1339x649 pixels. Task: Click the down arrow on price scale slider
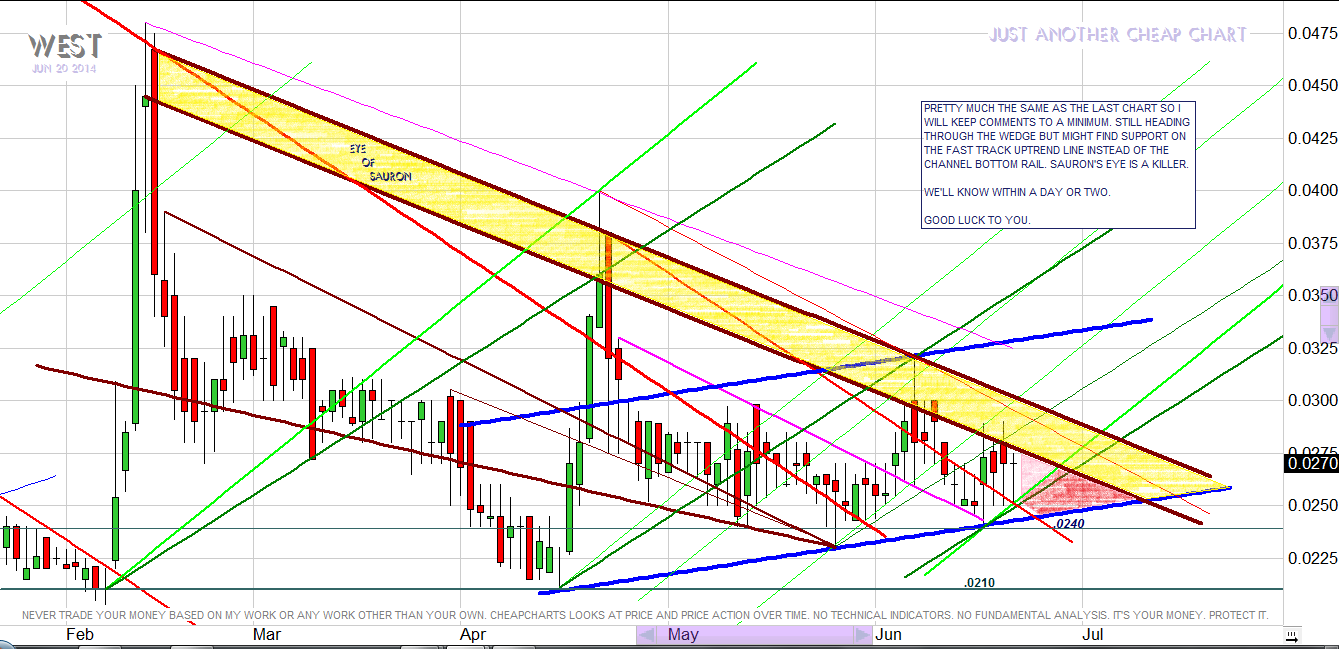coord(1328,330)
